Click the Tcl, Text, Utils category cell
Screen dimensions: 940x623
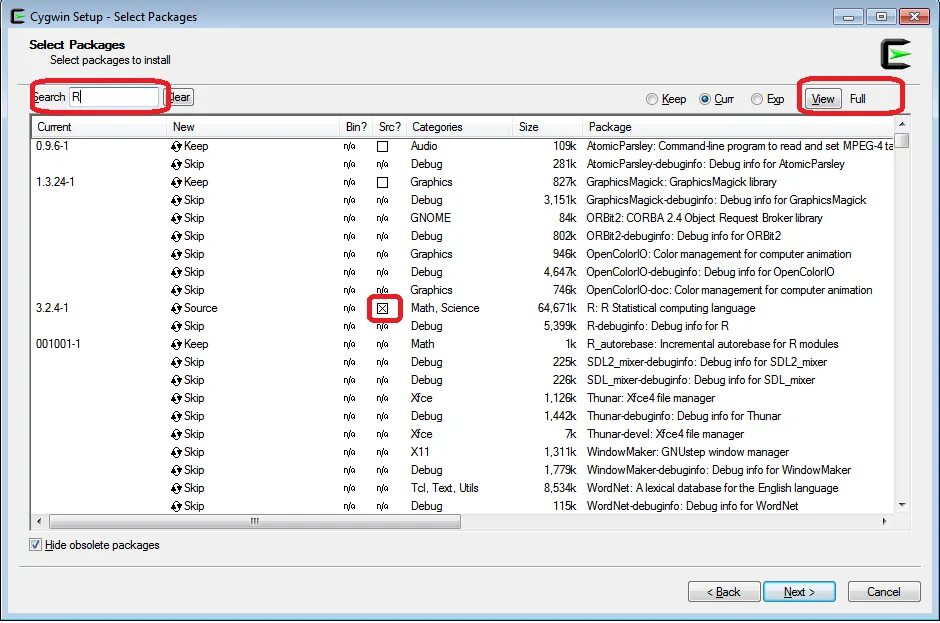click(x=444, y=488)
